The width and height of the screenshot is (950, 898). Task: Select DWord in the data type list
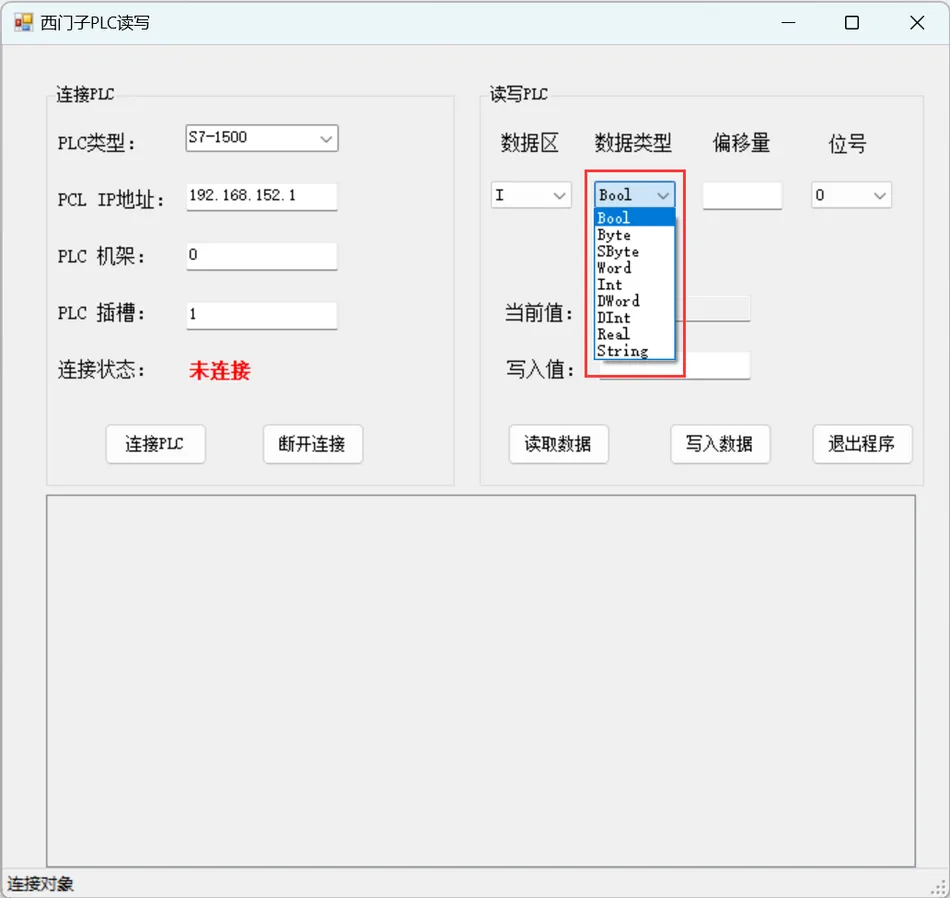[x=634, y=301]
